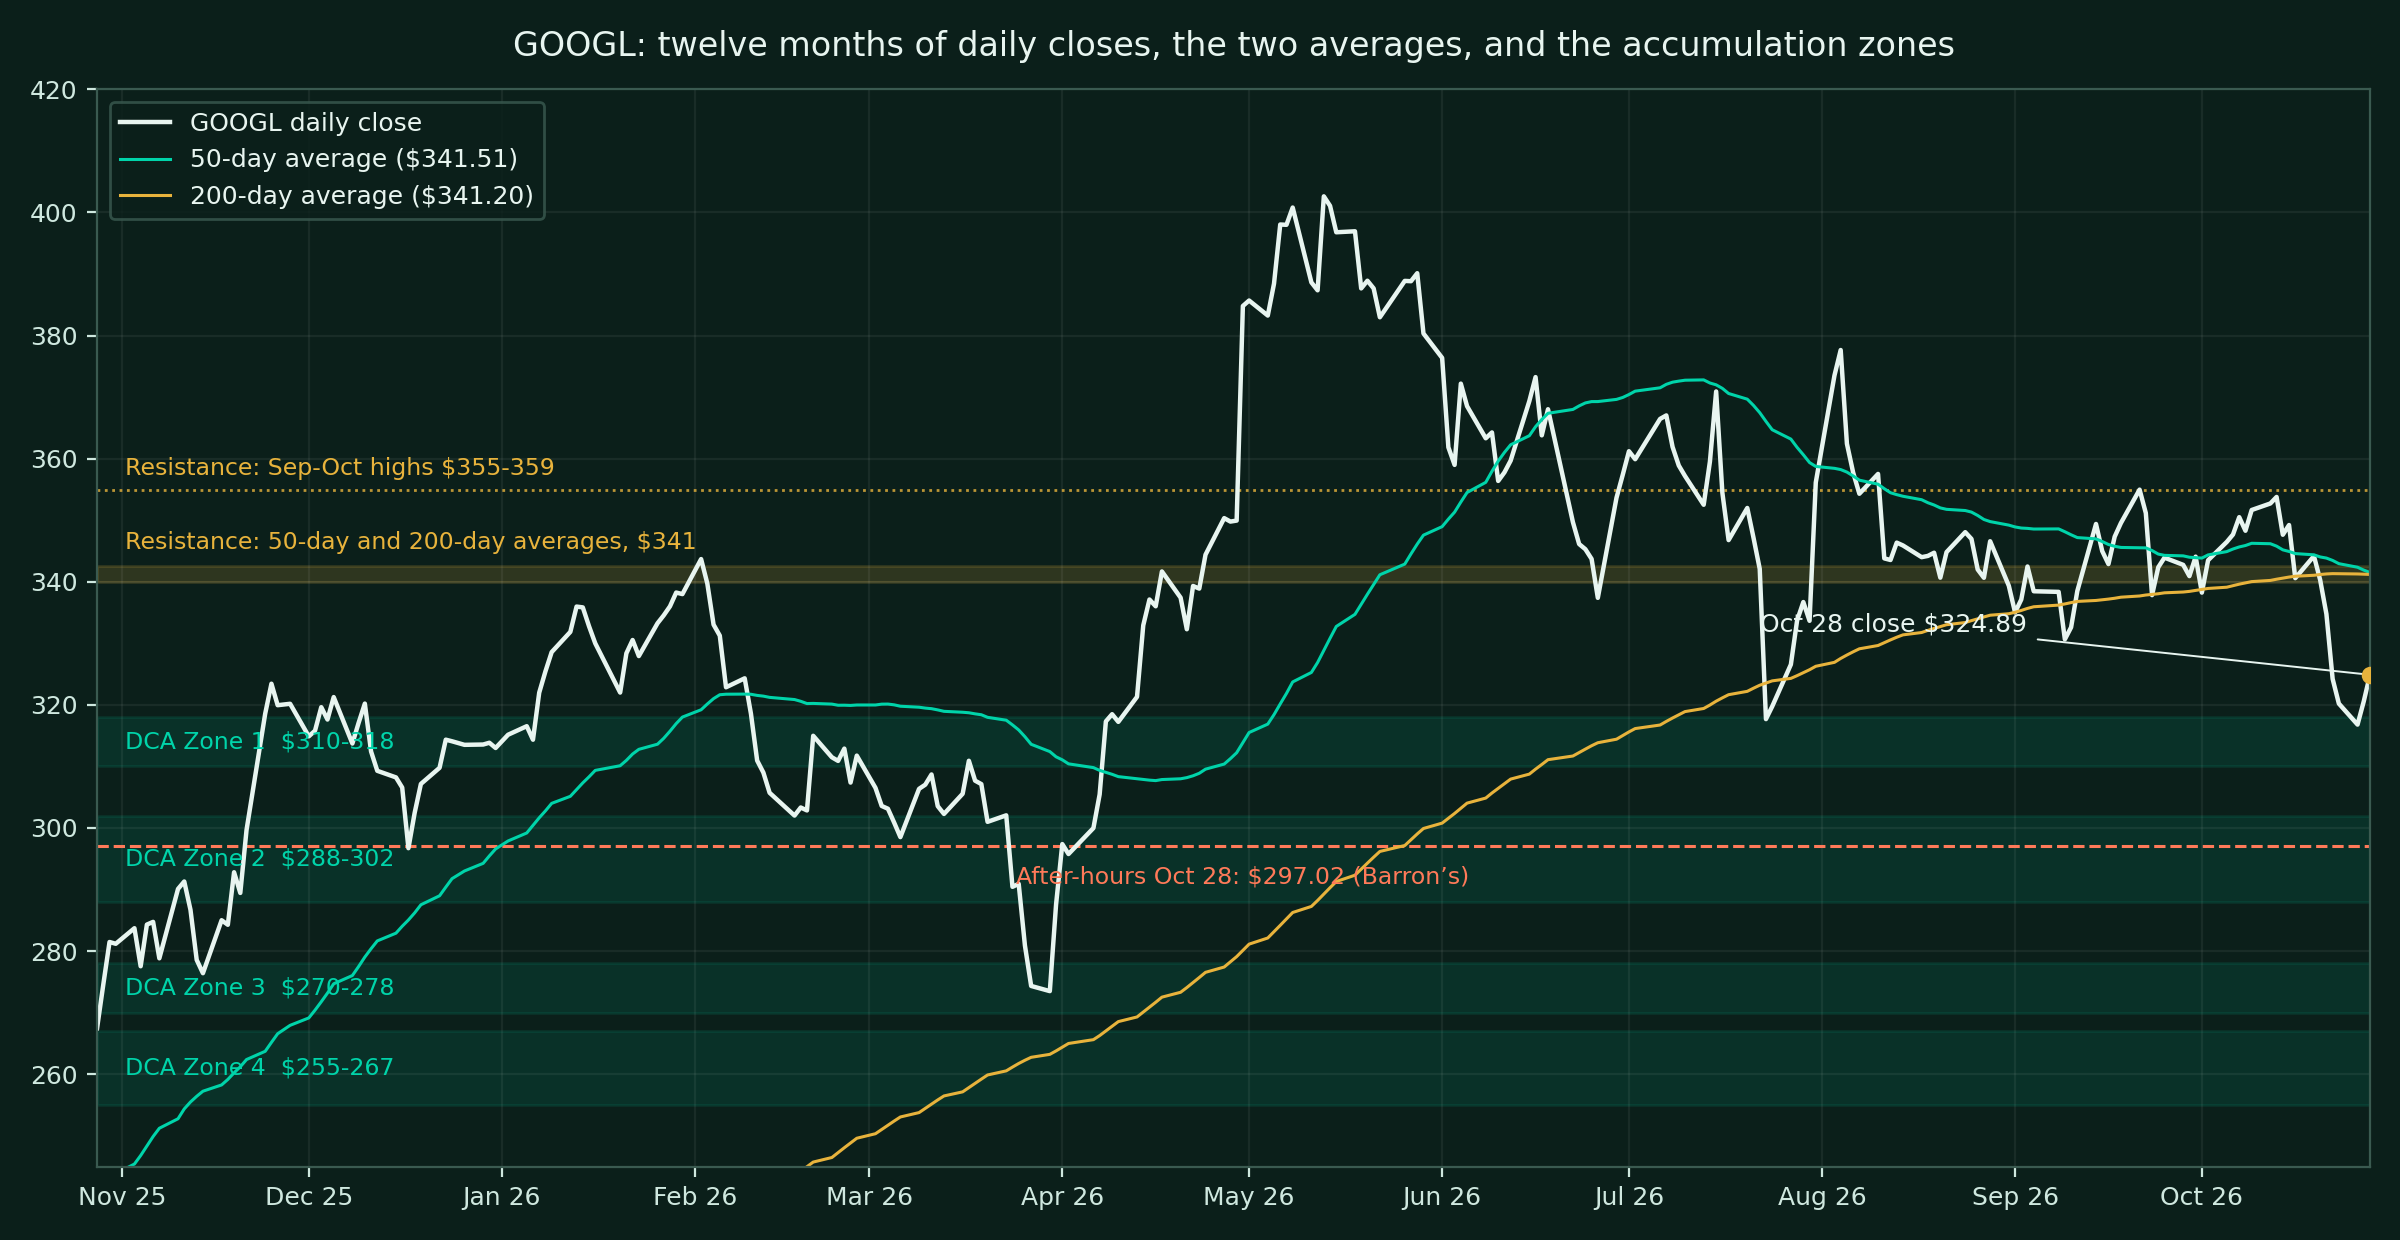This screenshot has width=2400, height=1240.
Task: Click the 300 y-axis value
Action: (x=53, y=829)
